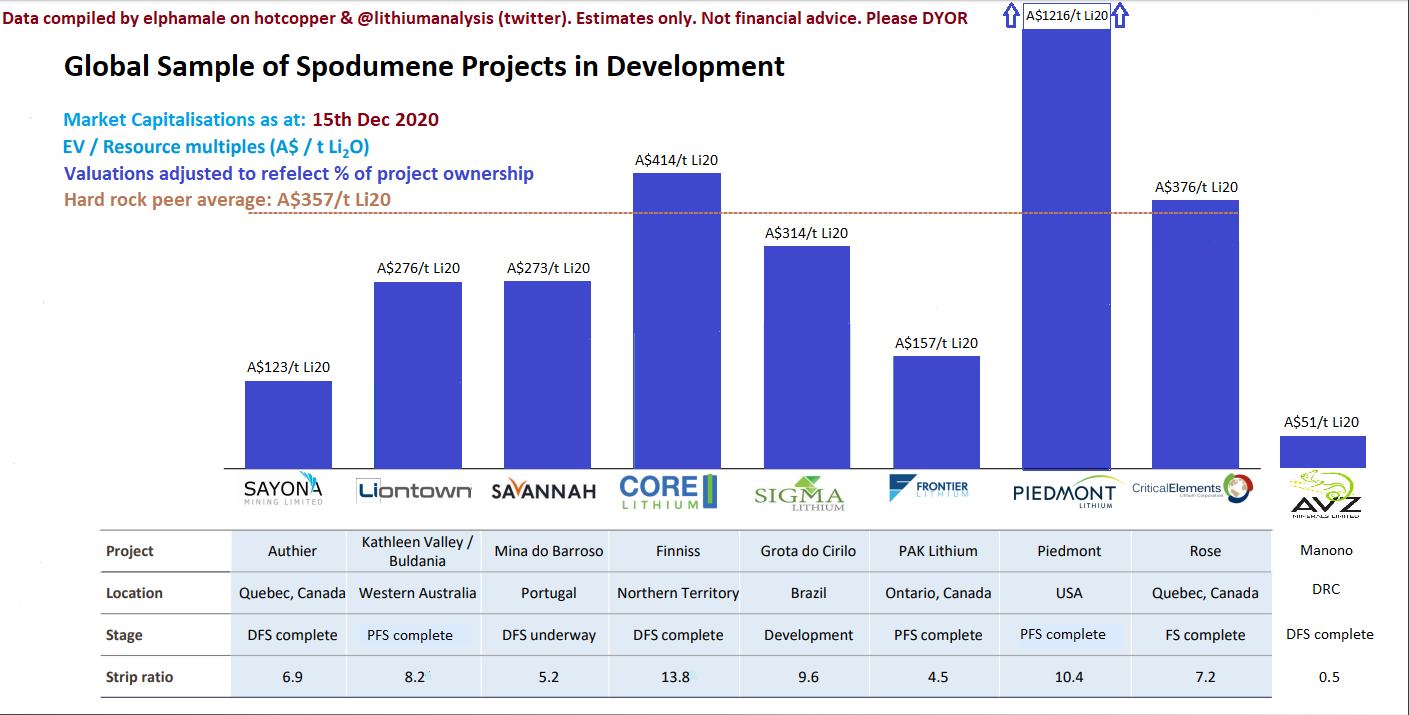Select the strip ratio value '0.5'
1409x715 pixels.
[x=1329, y=677]
